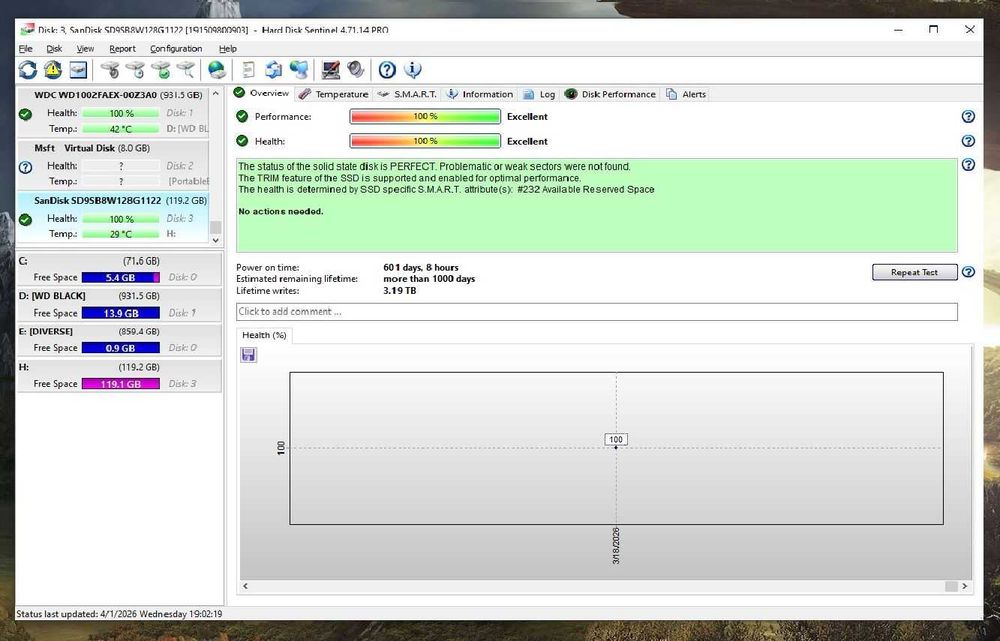The image size is (1000, 641).
Task: Click the toolbar About info-bubble icon
Action: (x=413, y=70)
